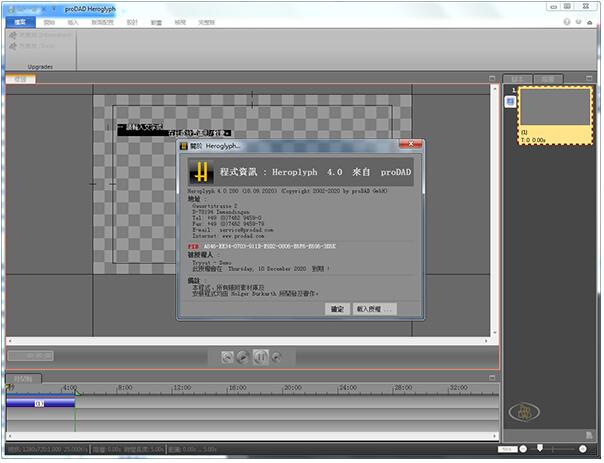Click the white PIN serial code text
Image resolution: width=604 pixels, height=463 pixels.
[270, 246]
